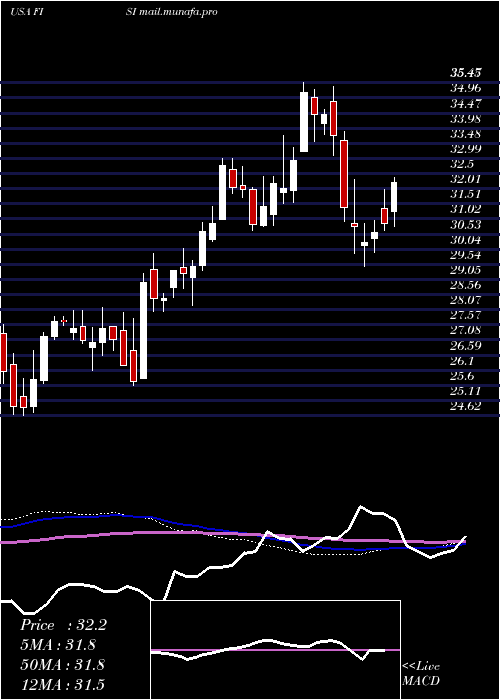Click the 5MA : 31.8 readout
This screenshot has height=700, width=500.
[x=58, y=645]
